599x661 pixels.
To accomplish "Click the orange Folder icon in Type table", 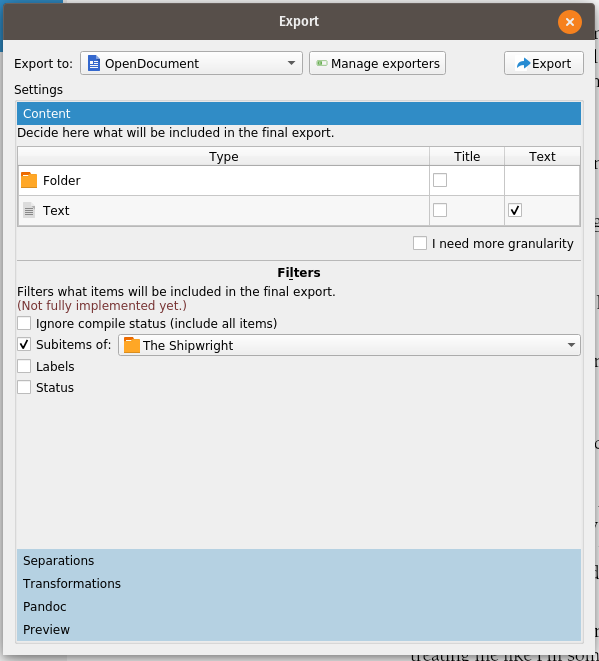I will (x=29, y=180).
